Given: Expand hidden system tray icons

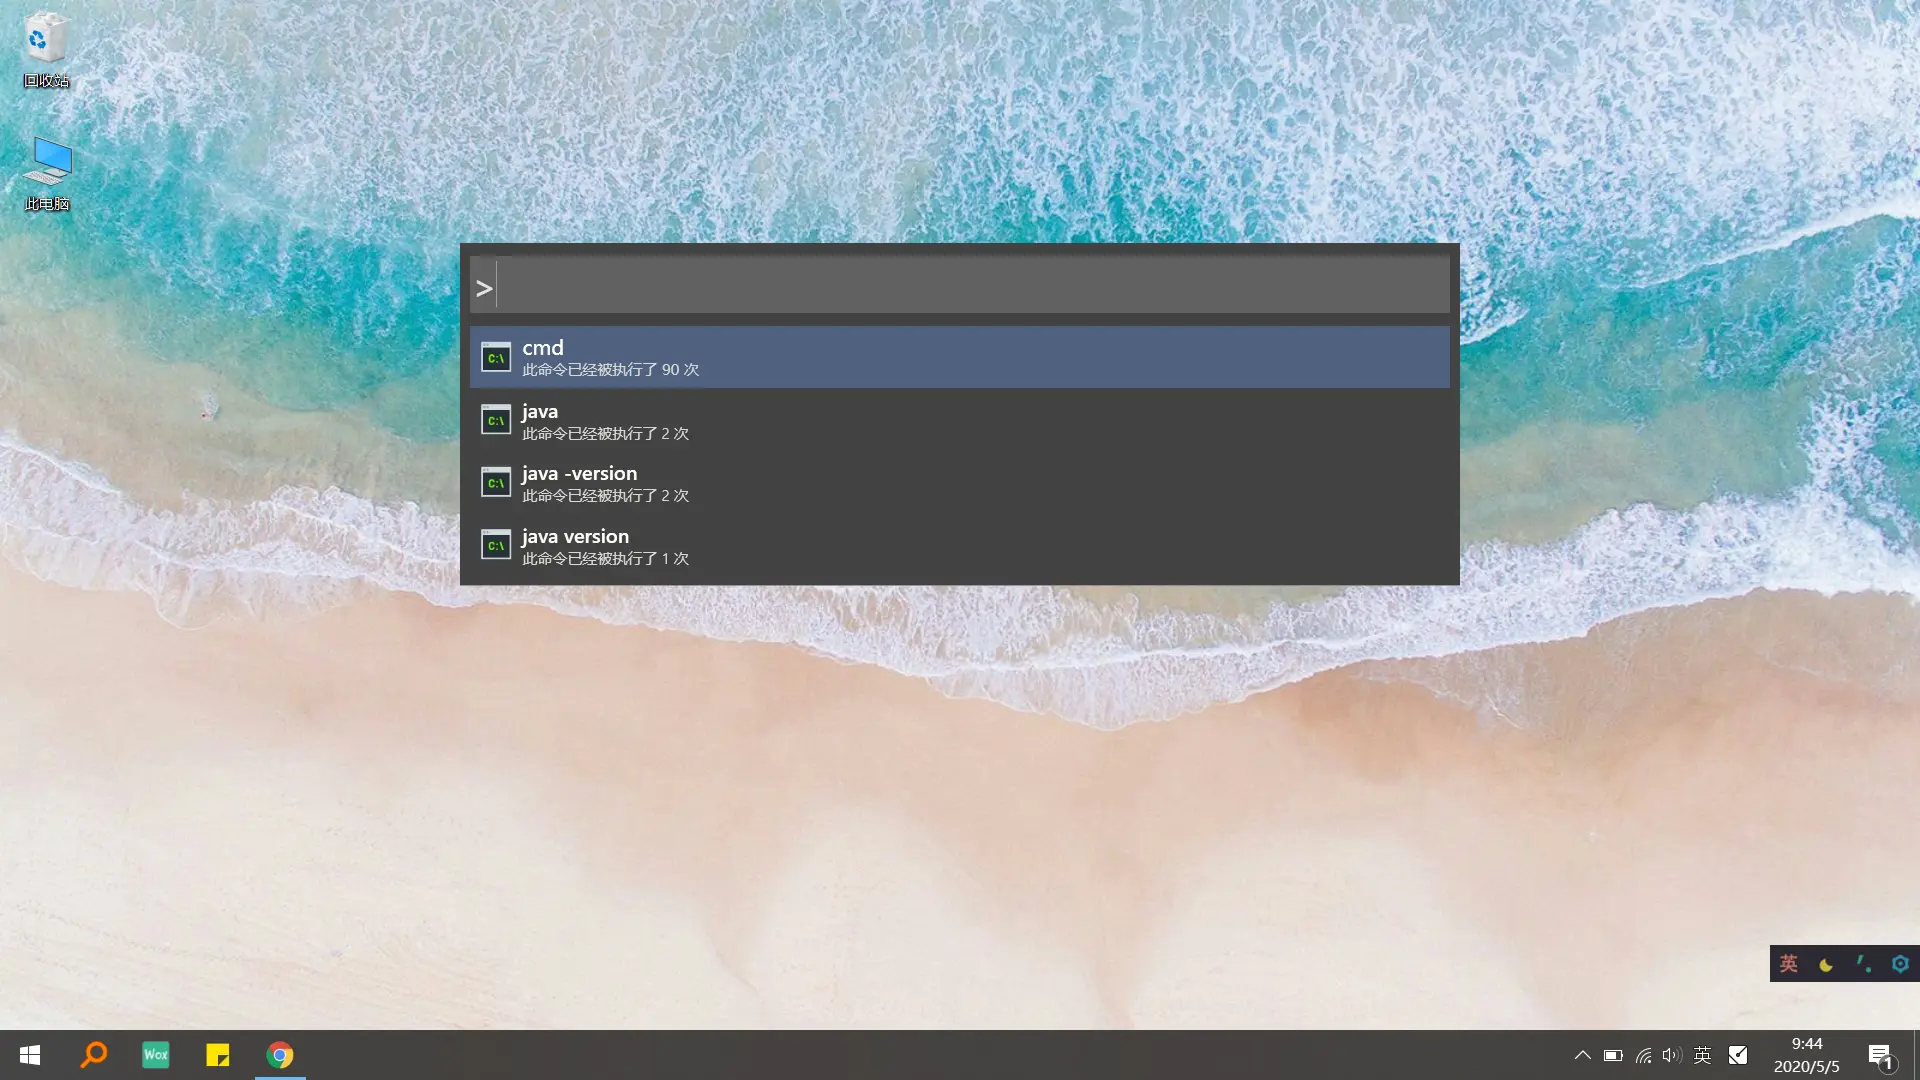Looking at the screenshot, I should tap(1582, 1055).
